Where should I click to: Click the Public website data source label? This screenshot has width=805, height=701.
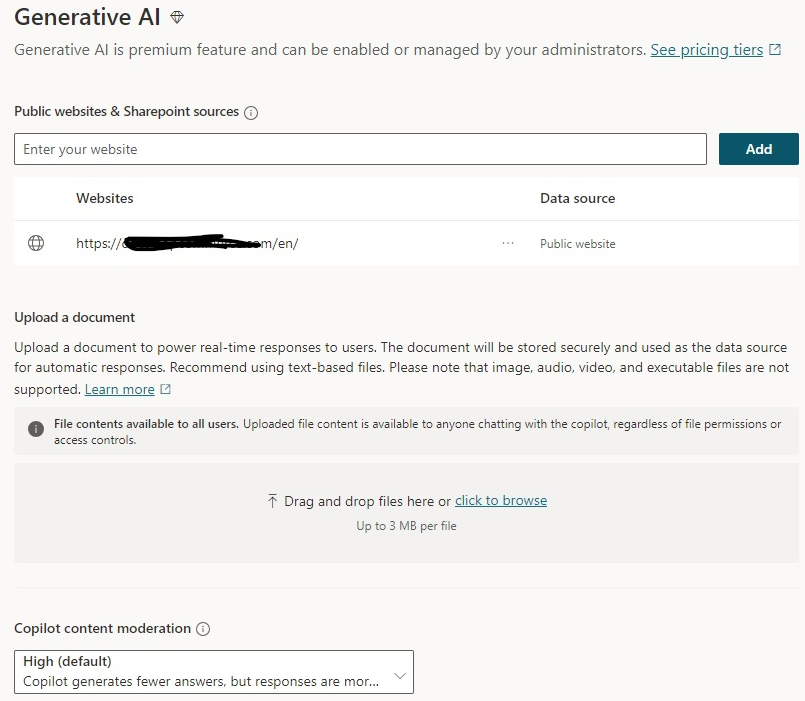coord(578,244)
